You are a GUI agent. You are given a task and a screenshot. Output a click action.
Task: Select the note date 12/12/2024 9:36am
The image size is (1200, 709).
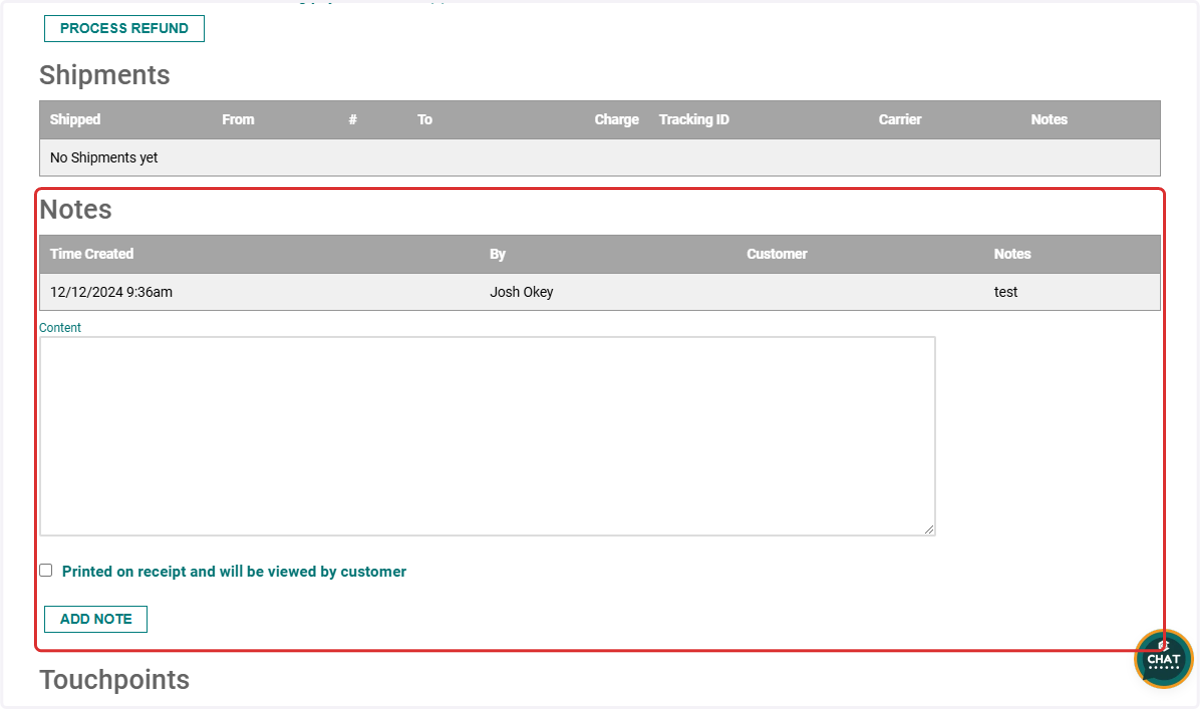(112, 292)
